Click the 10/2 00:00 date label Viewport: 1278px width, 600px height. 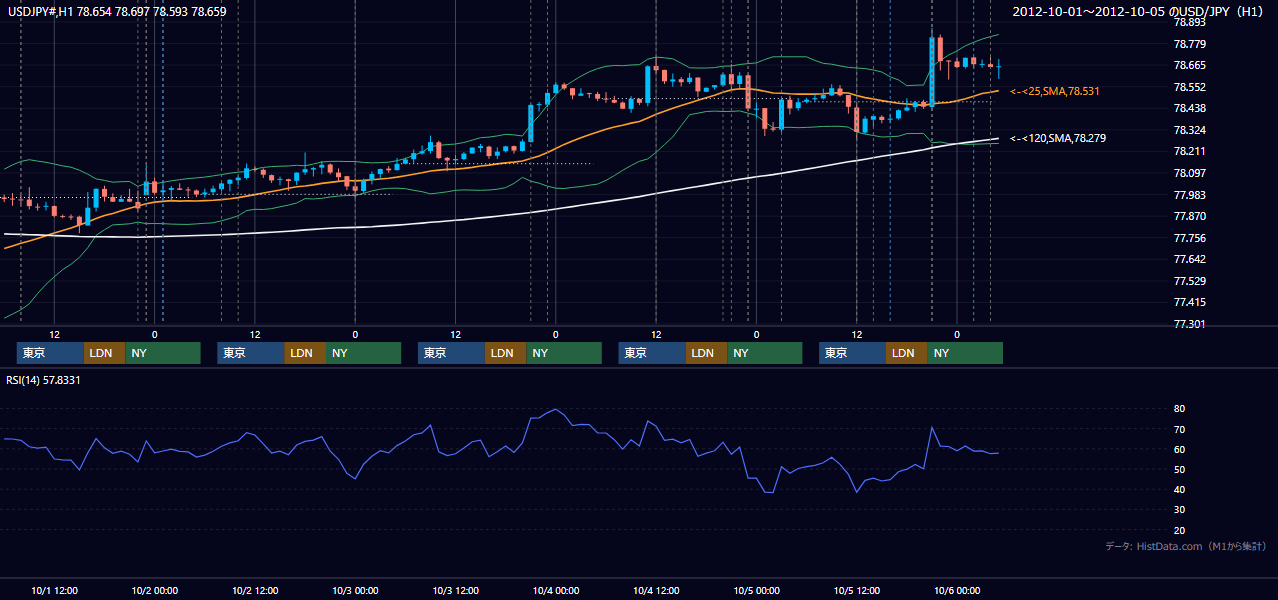tap(155, 590)
